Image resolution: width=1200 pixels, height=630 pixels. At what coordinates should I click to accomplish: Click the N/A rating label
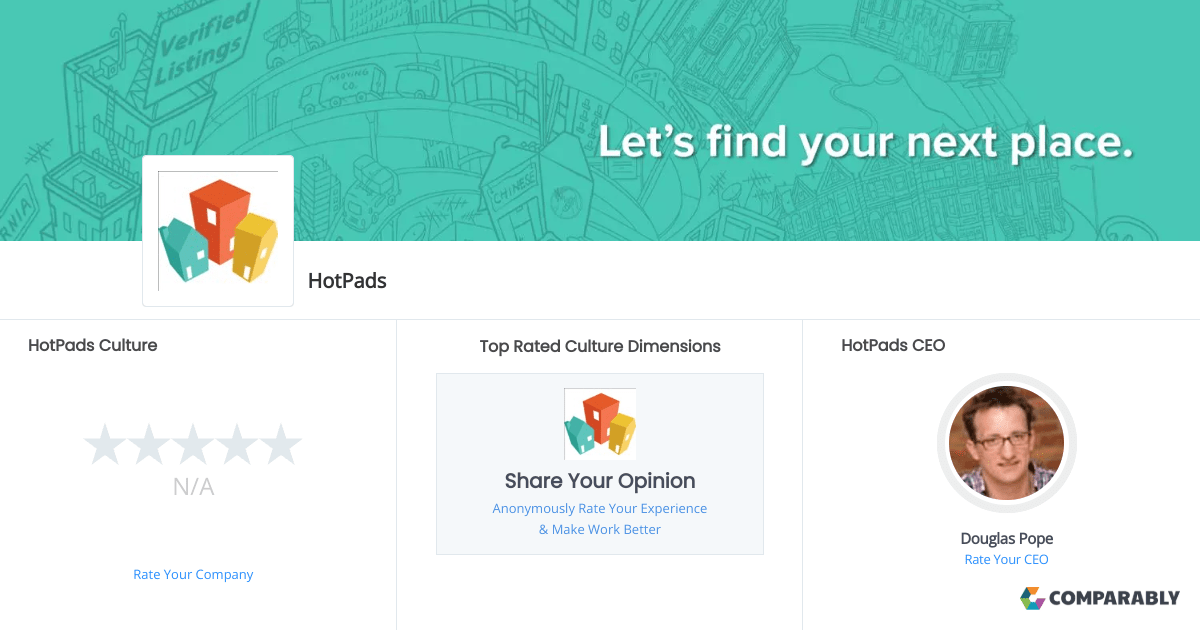pos(193,487)
